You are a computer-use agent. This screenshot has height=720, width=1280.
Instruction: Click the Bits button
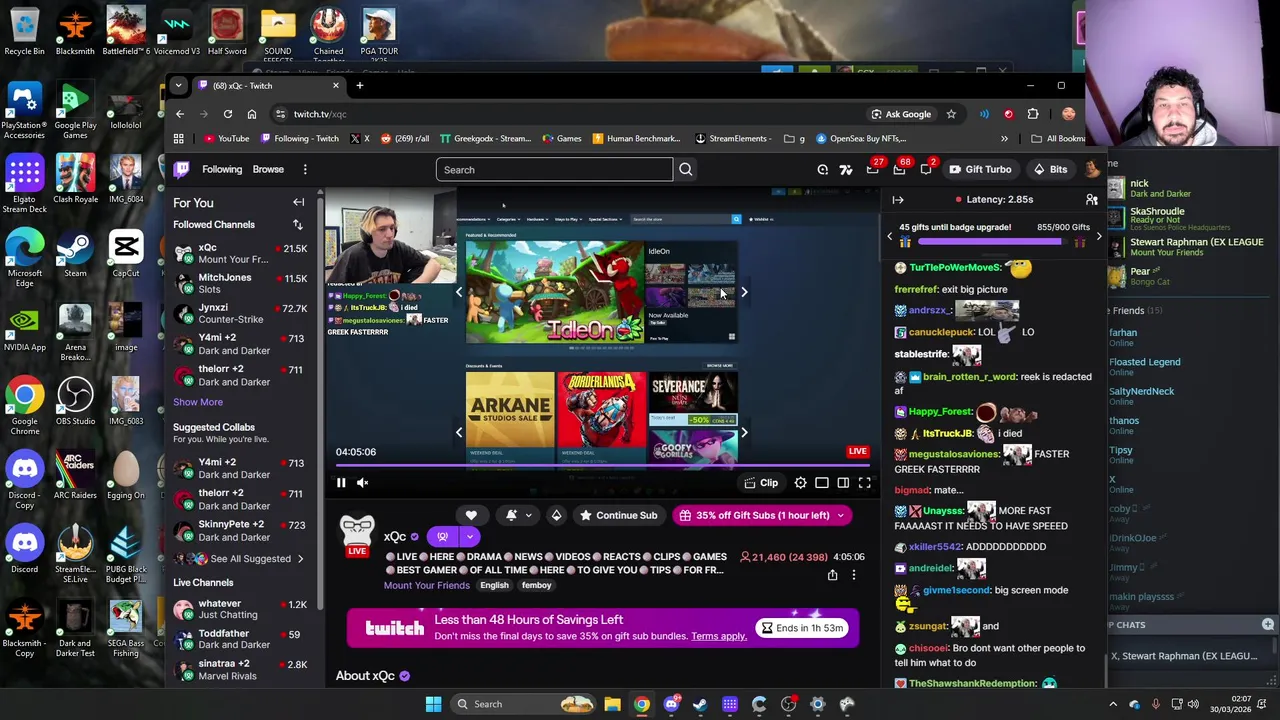pyautogui.click(x=1050, y=169)
